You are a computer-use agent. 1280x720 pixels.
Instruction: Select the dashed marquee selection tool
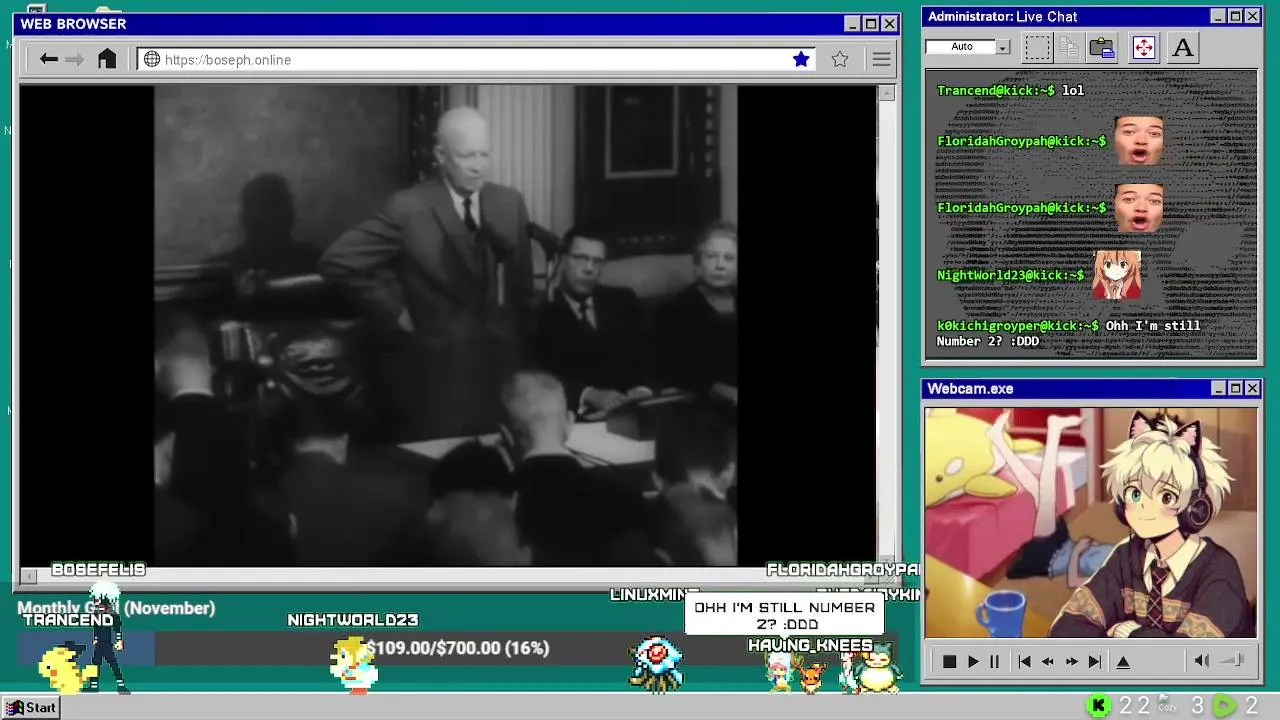coord(1038,47)
